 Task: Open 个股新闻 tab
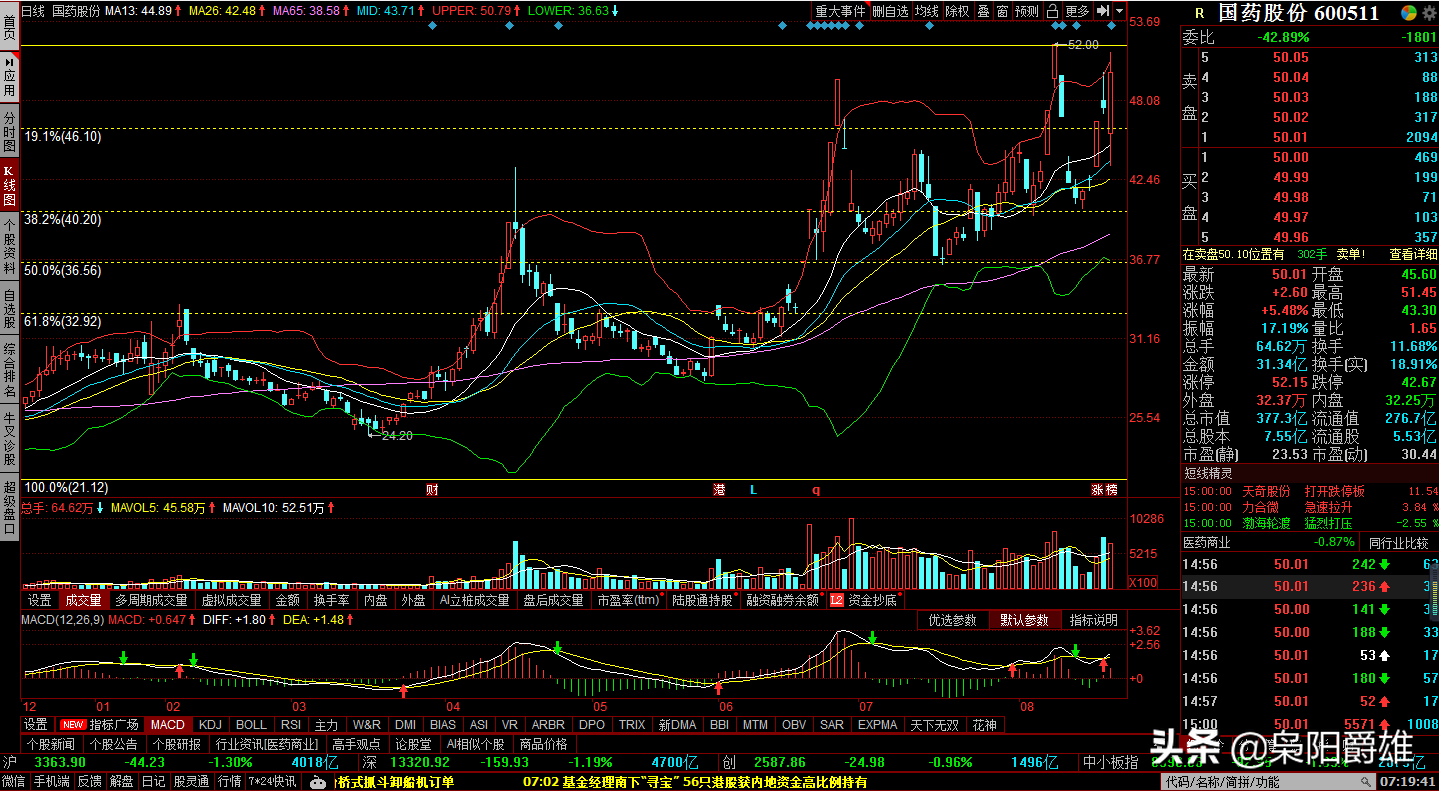click(x=51, y=744)
